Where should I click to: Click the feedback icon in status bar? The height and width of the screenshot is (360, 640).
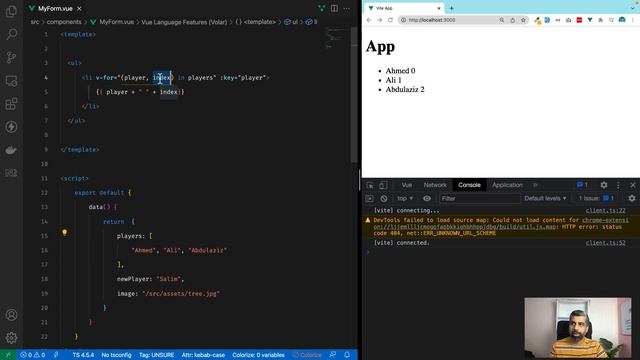(333, 355)
